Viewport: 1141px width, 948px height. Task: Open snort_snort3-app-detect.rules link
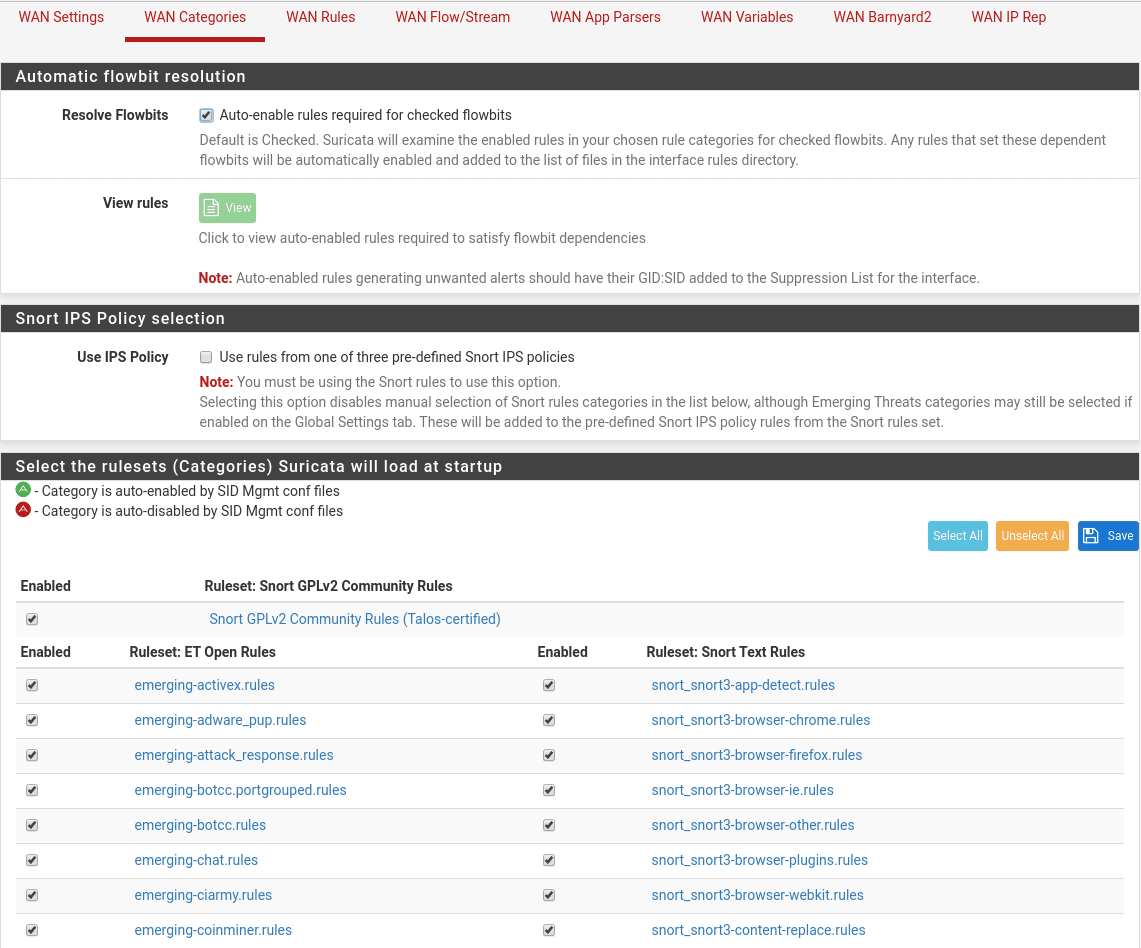coord(743,685)
